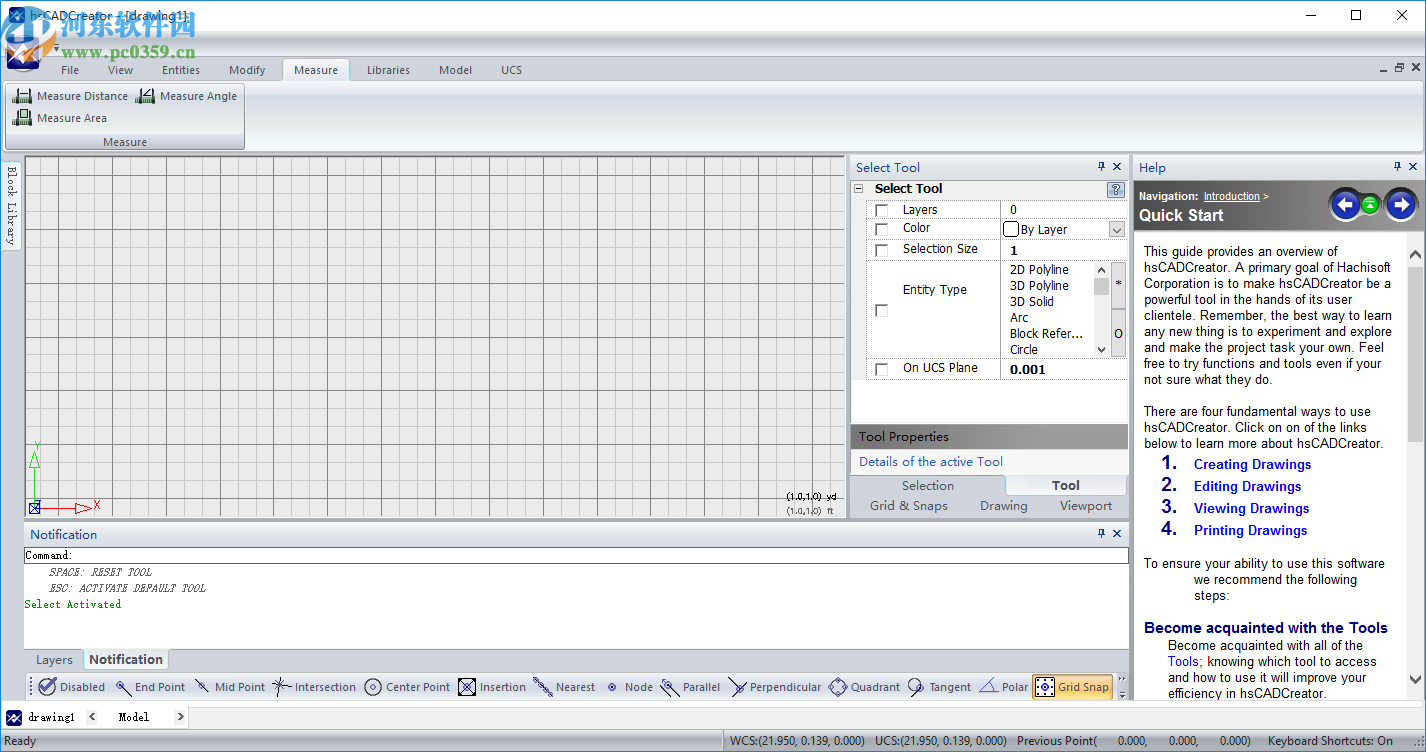
Task: Click the Command input field
Action: pyautogui.click(x=576, y=555)
